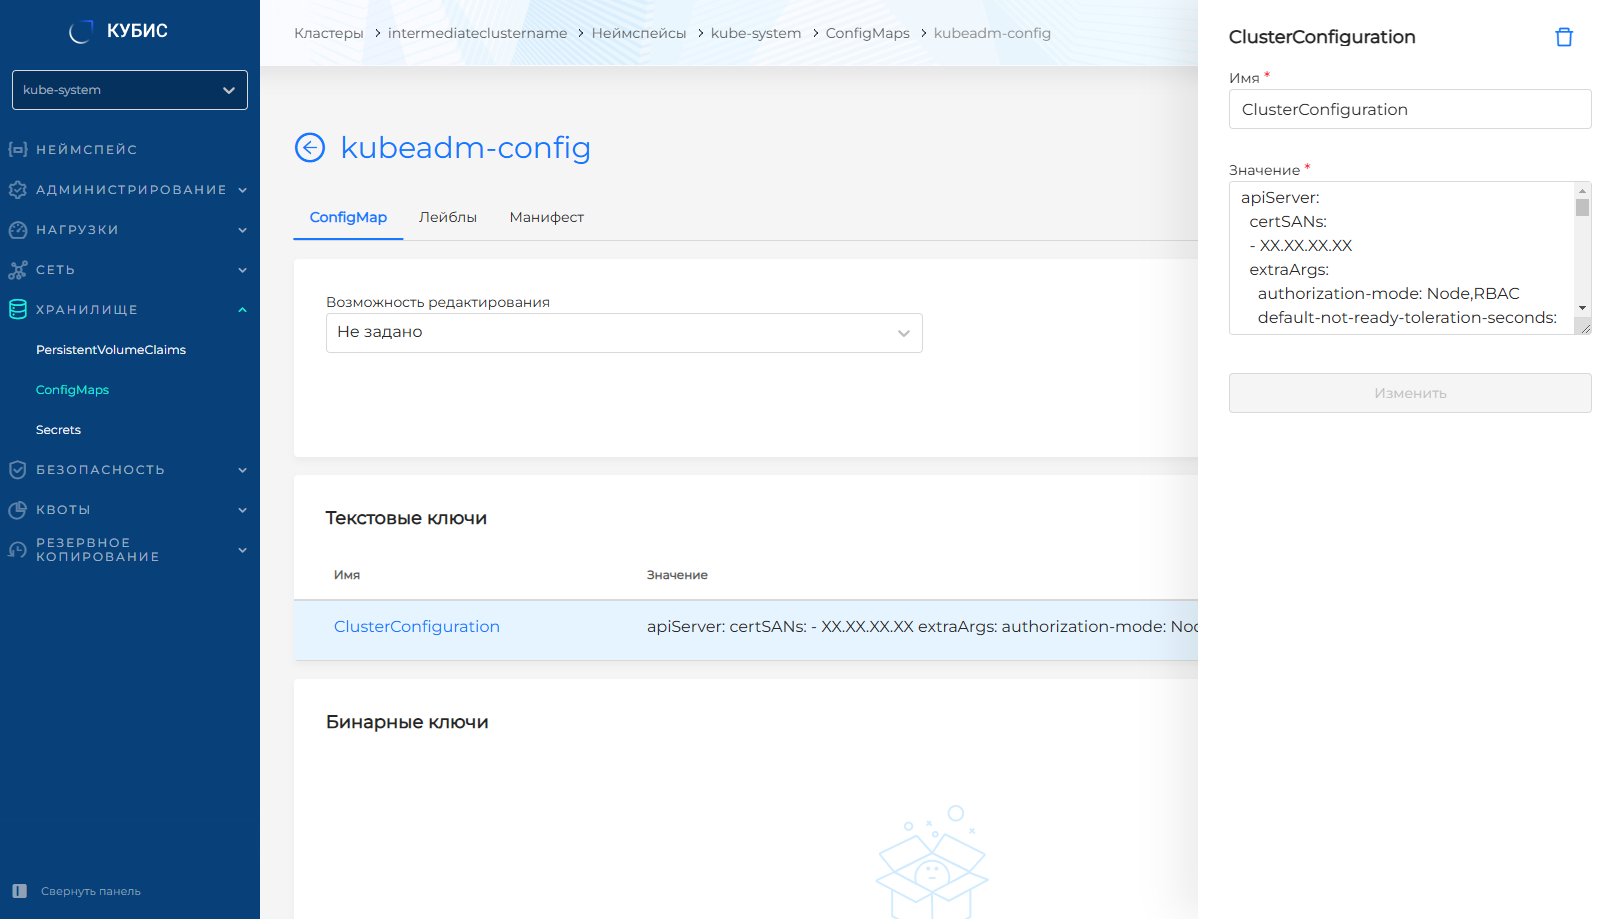The image size is (1623, 919).
Task: Click the Нагрузки gauge icon
Action: coord(18,230)
